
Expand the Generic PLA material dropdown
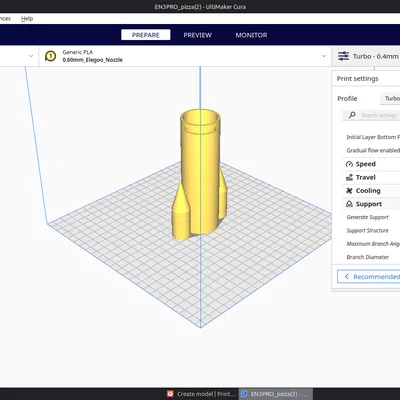pyautogui.click(x=324, y=56)
